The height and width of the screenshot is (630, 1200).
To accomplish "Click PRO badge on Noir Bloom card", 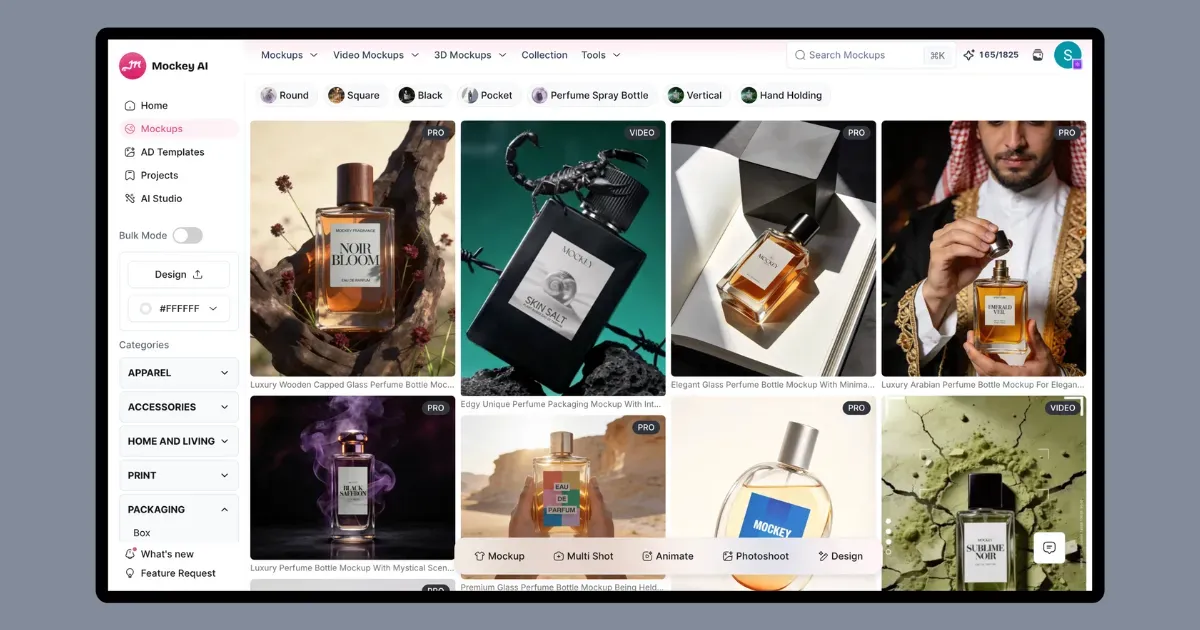I will 436,132.
